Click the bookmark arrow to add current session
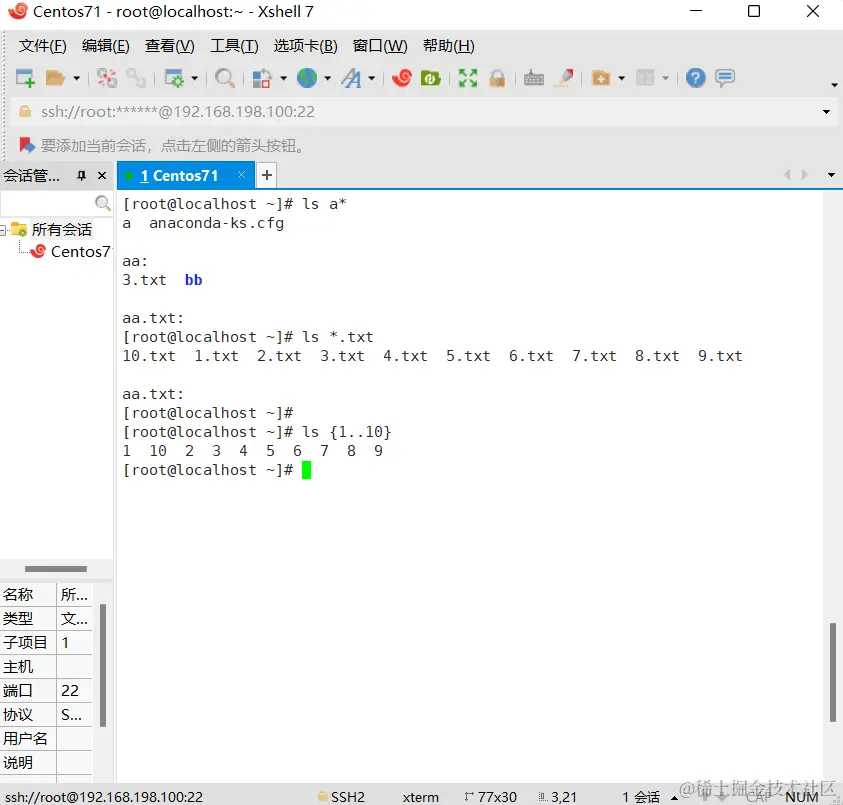The width and height of the screenshot is (843, 805). pos(27,145)
